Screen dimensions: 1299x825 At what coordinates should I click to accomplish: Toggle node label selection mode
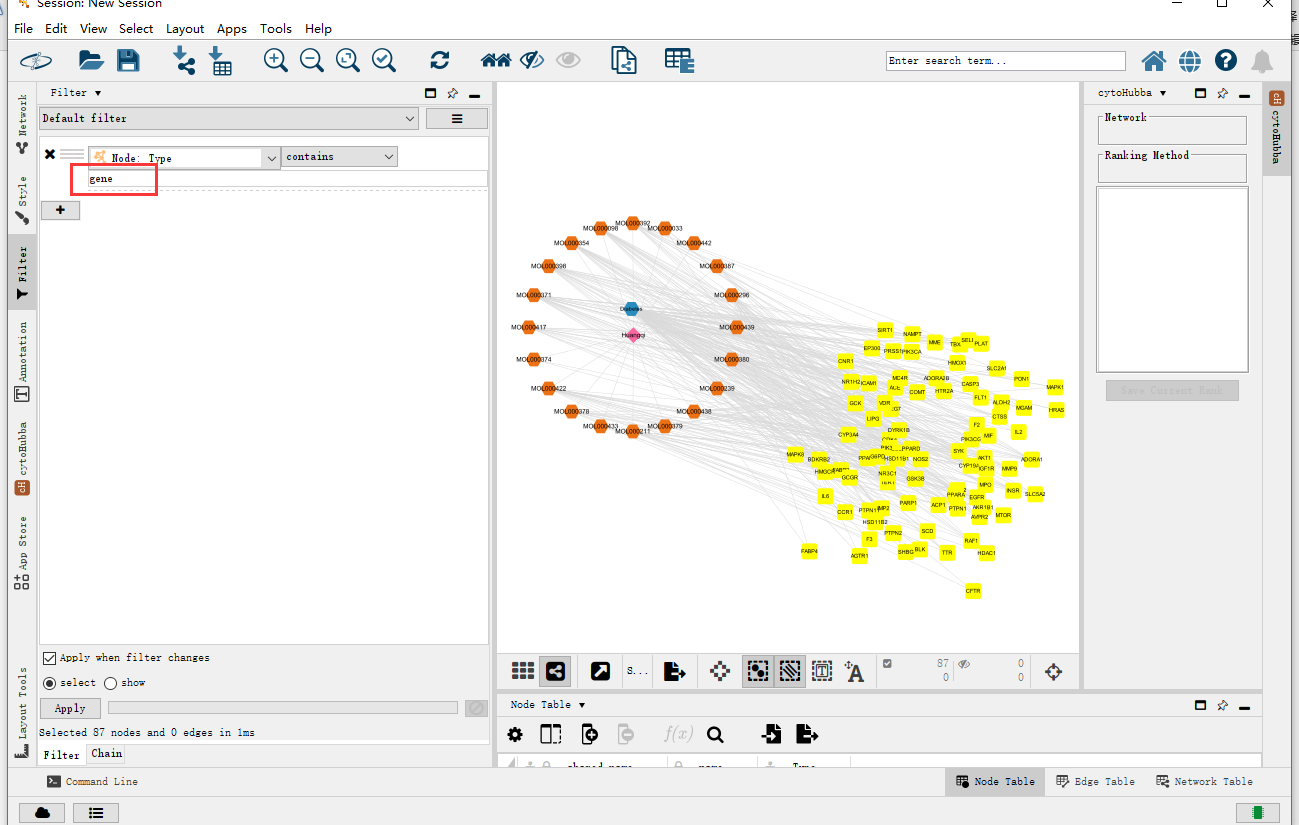click(854, 671)
